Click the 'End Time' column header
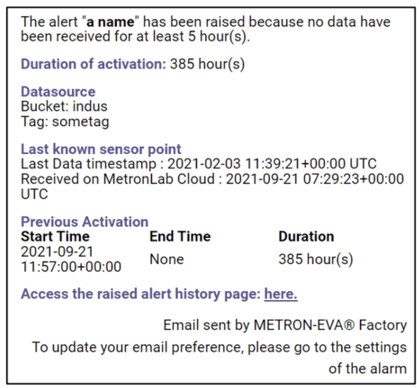This screenshot has height=388, width=419. [180, 236]
